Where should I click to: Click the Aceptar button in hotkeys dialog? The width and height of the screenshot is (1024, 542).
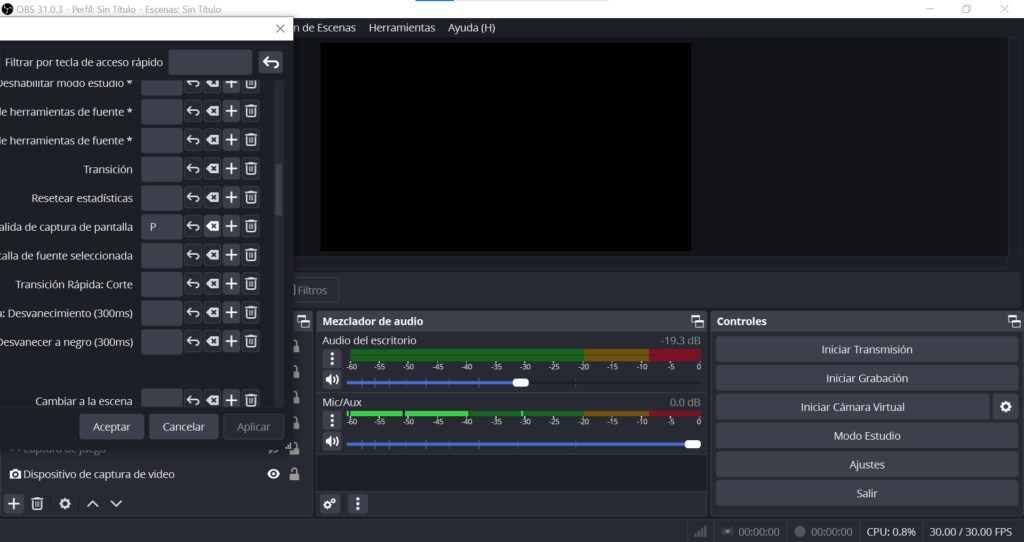111,427
